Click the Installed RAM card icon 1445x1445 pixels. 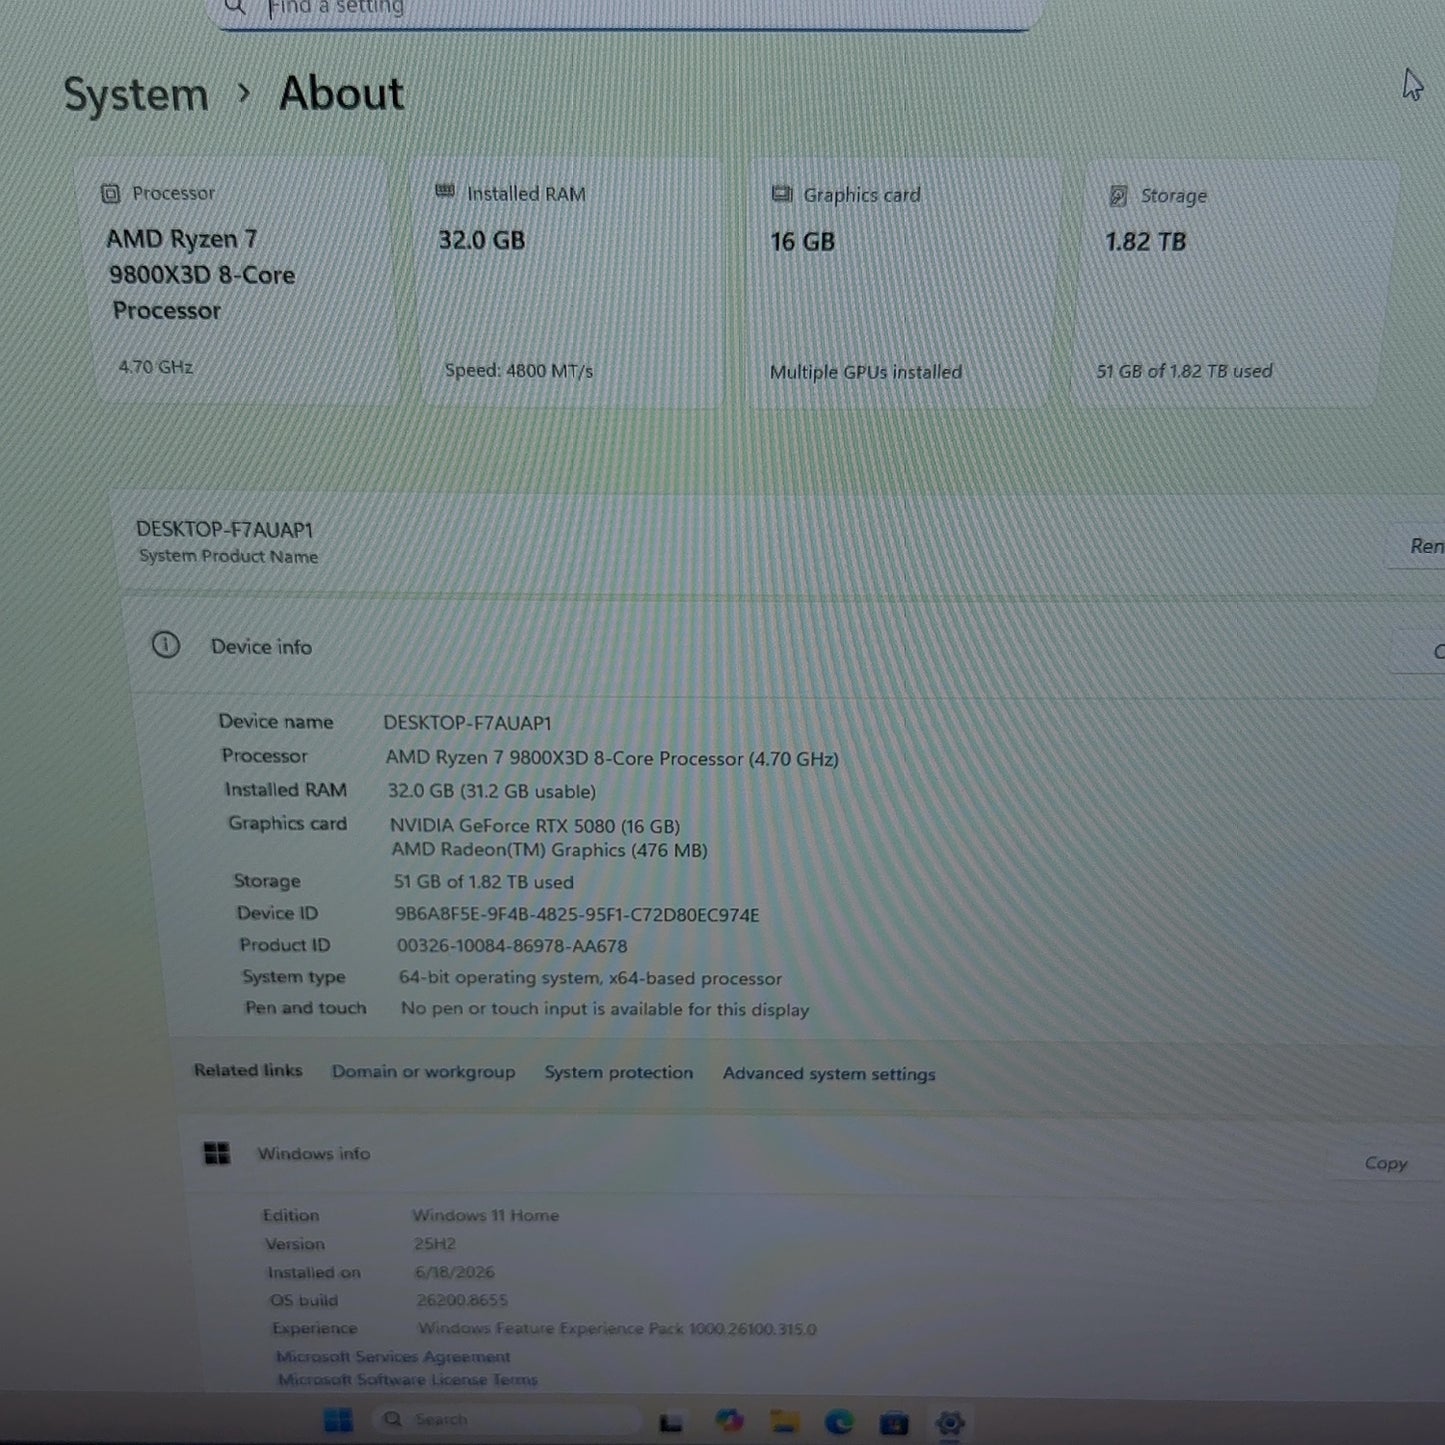click(445, 191)
